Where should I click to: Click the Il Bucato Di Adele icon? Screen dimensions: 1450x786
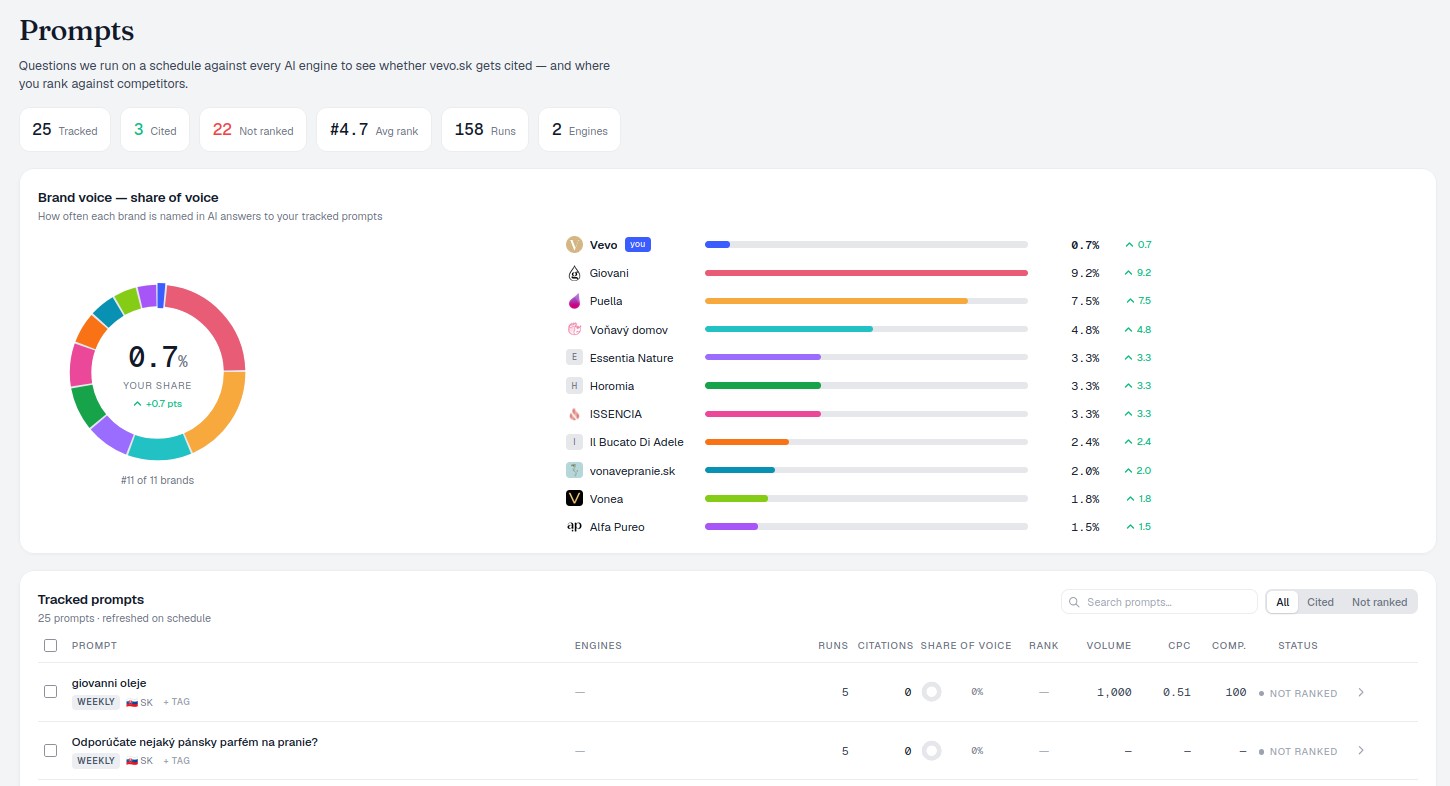pos(574,442)
